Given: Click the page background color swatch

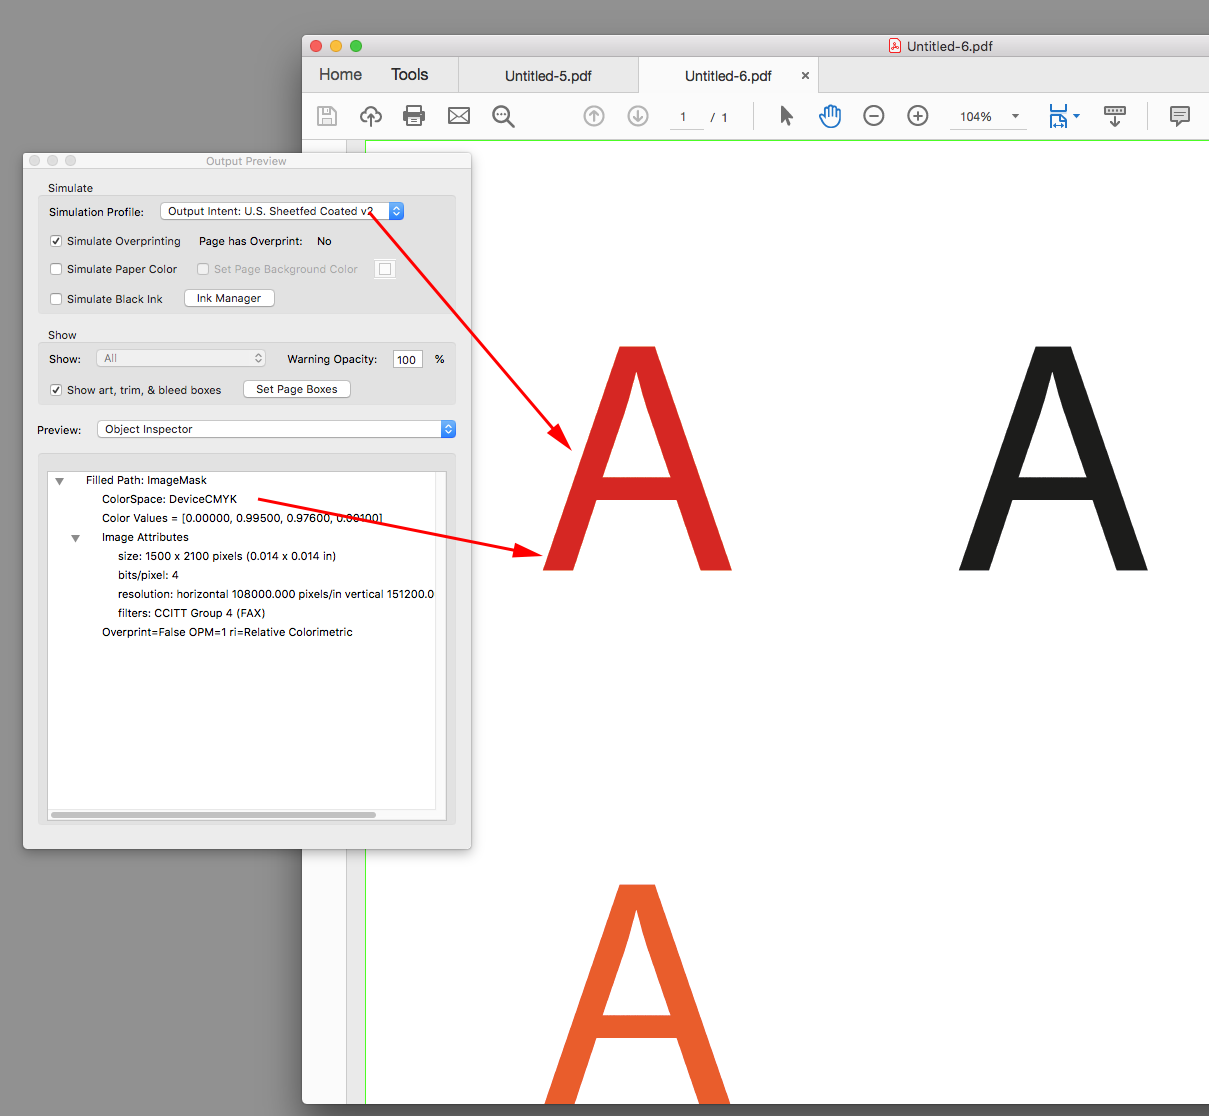Looking at the screenshot, I should tap(385, 269).
